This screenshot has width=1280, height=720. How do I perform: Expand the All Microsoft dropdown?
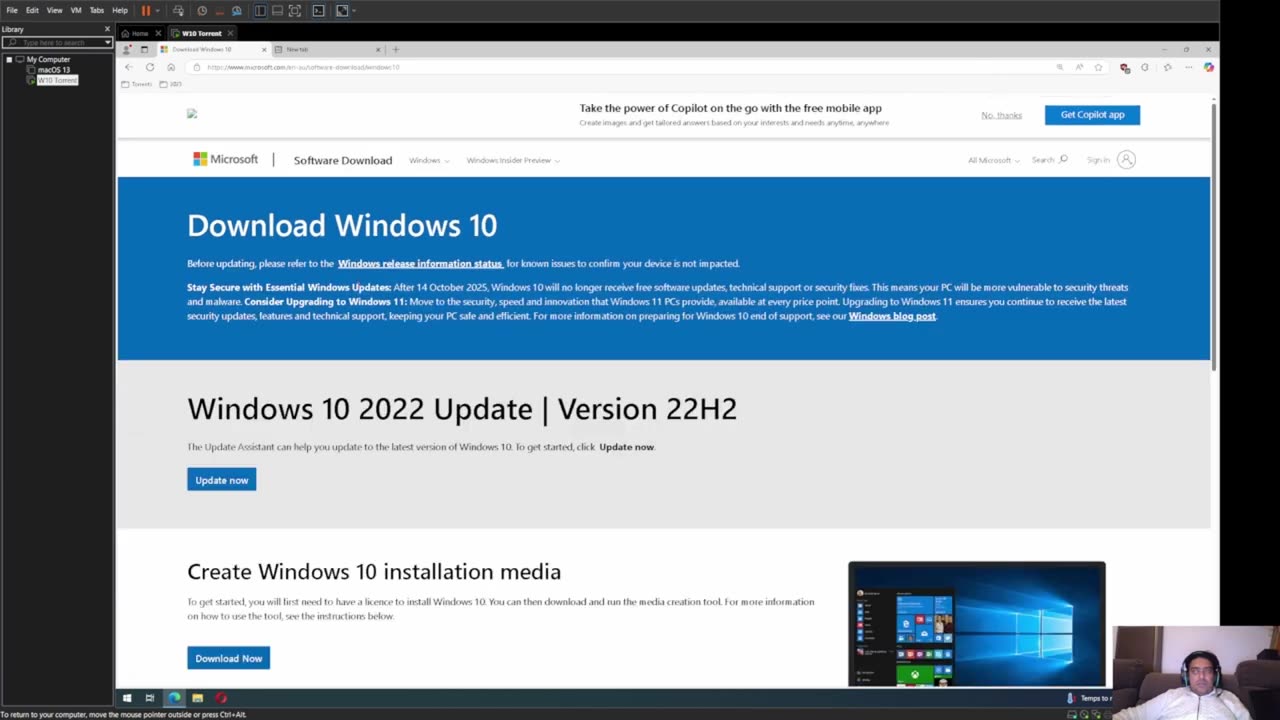993,160
